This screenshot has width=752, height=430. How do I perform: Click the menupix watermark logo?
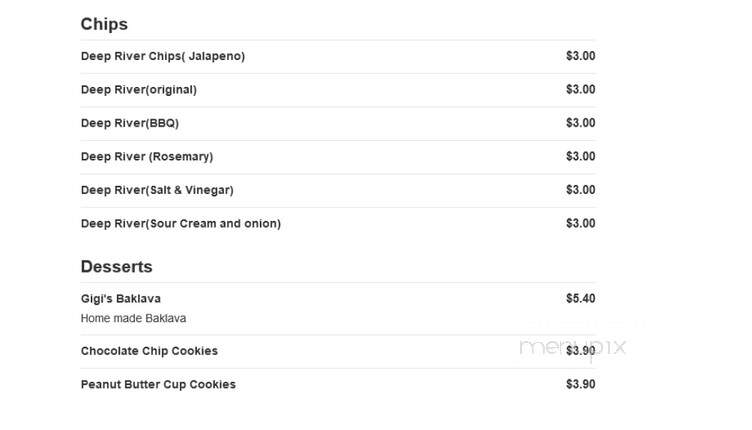(573, 347)
